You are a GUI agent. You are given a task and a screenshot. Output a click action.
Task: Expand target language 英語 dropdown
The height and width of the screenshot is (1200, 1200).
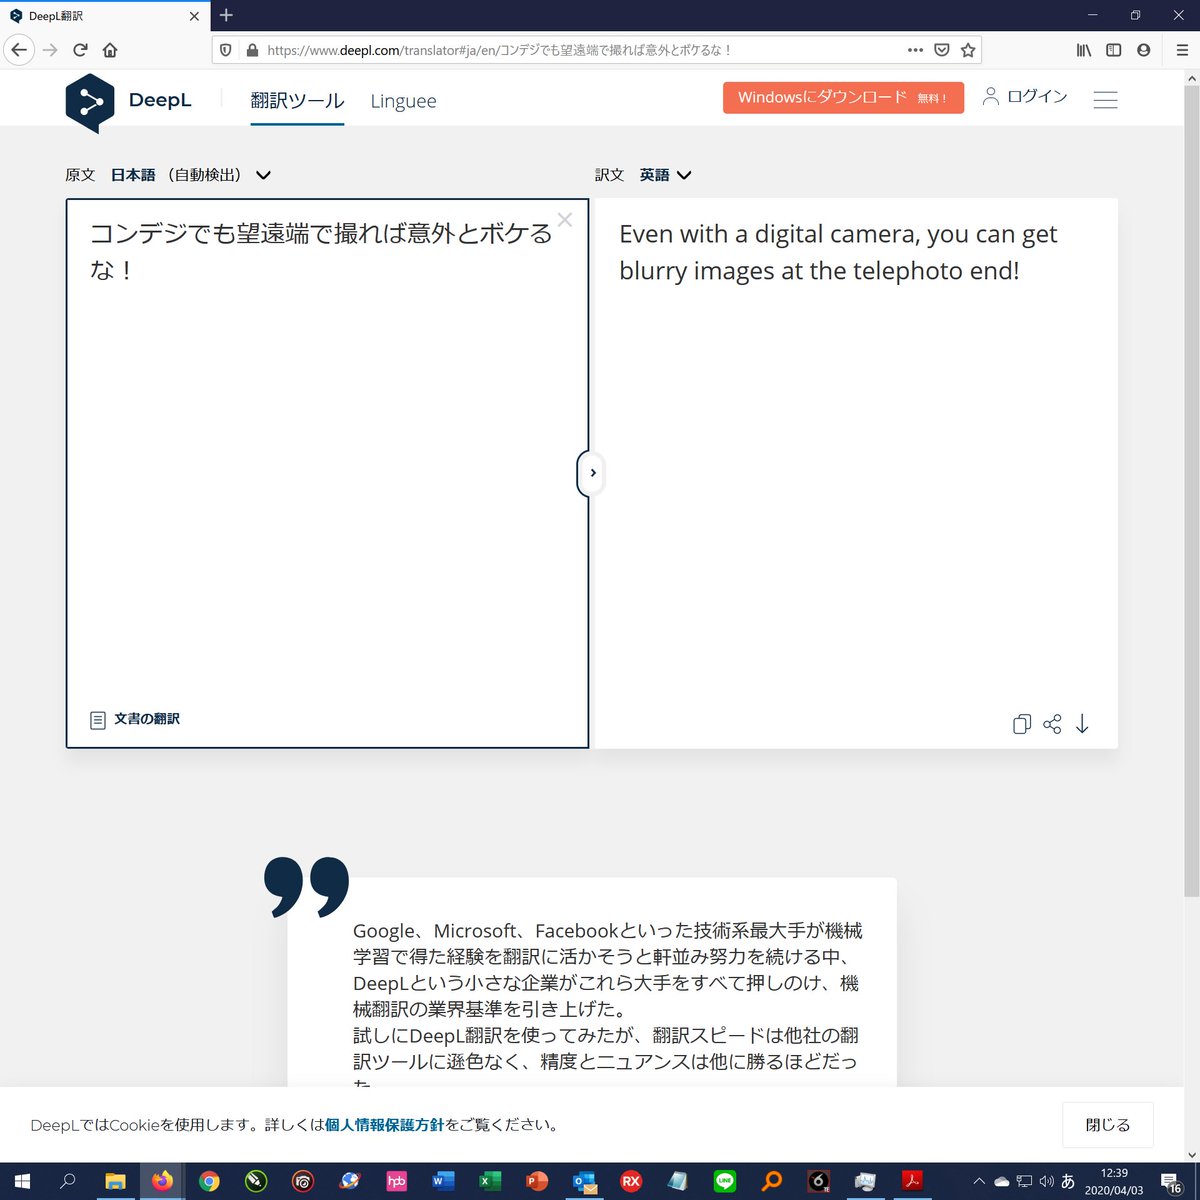tap(665, 175)
